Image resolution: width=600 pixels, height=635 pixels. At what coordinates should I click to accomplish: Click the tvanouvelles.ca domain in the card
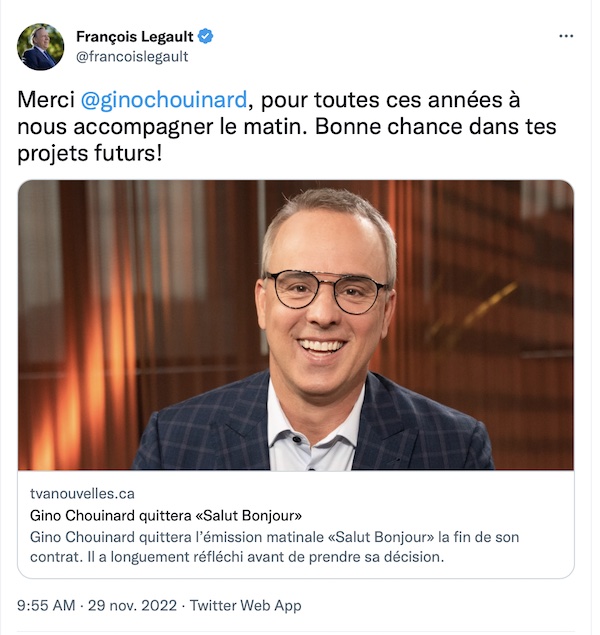82,493
